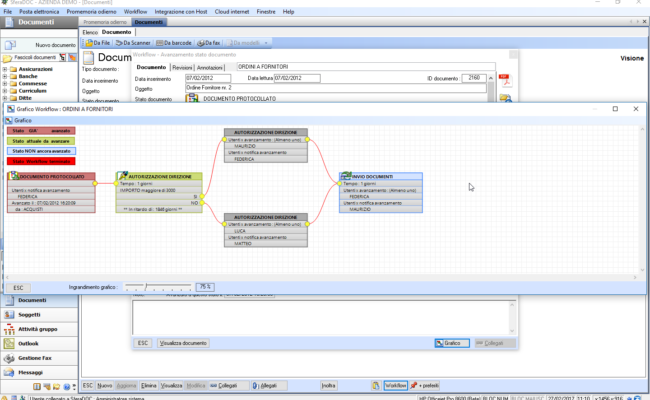Open Soggetti in the sidebar
The width and height of the screenshot is (650, 400).
click(39, 315)
